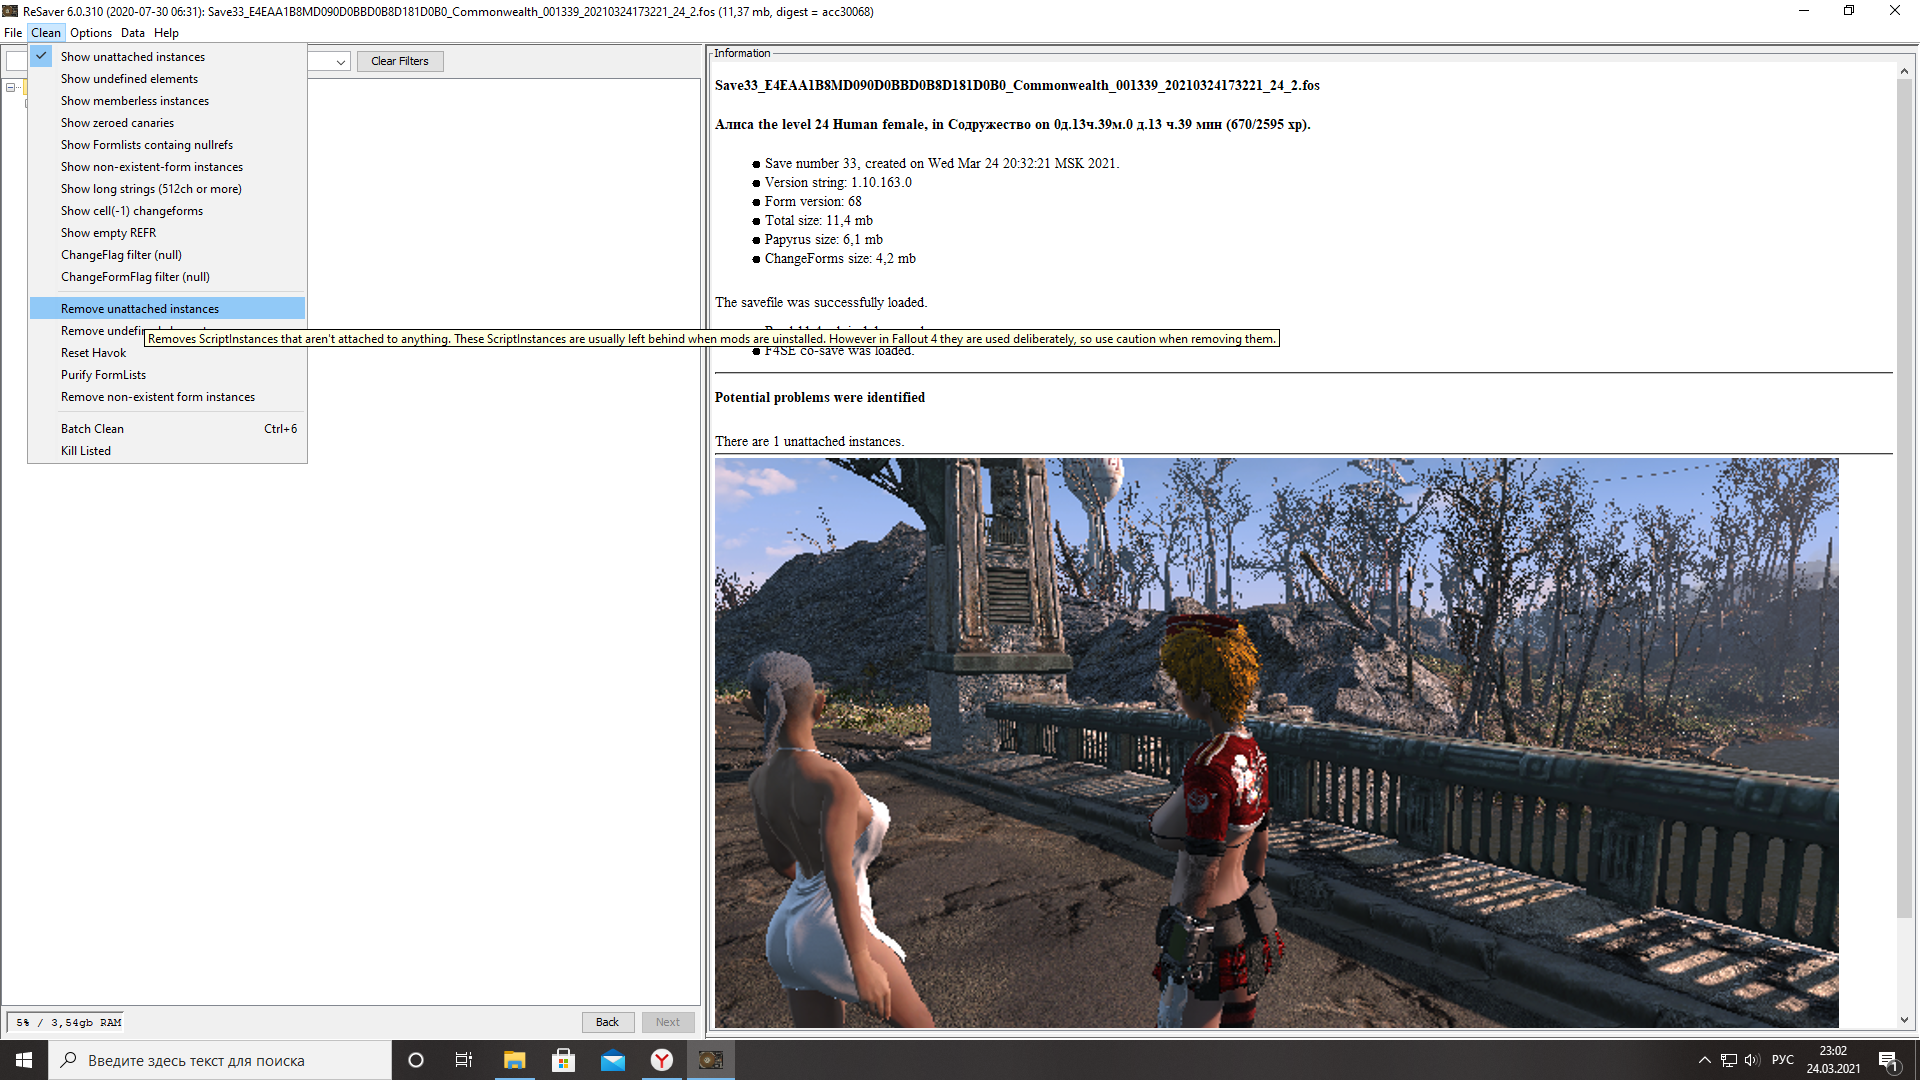The height and width of the screenshot is (1080, 1920).
Task: Click the savegame screenshot image
Action: 1275,742
